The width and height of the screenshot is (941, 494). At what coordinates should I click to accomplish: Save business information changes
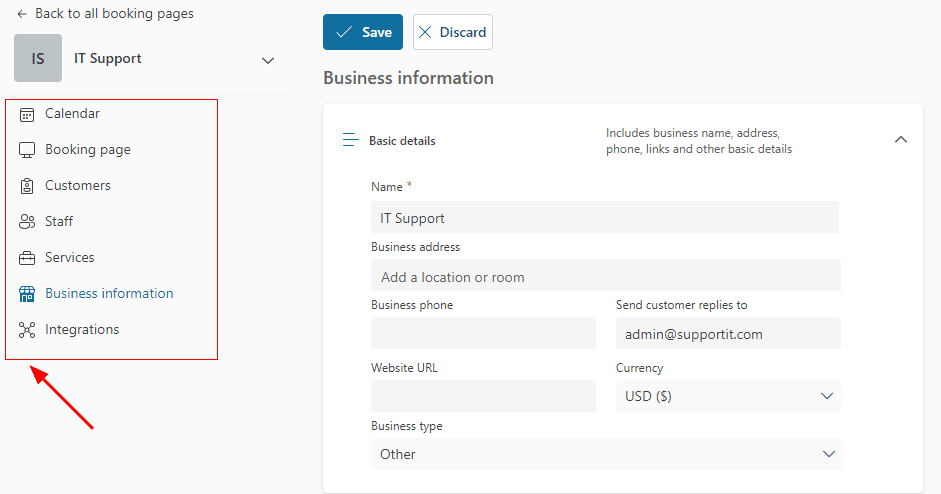[x=363, y=32]
